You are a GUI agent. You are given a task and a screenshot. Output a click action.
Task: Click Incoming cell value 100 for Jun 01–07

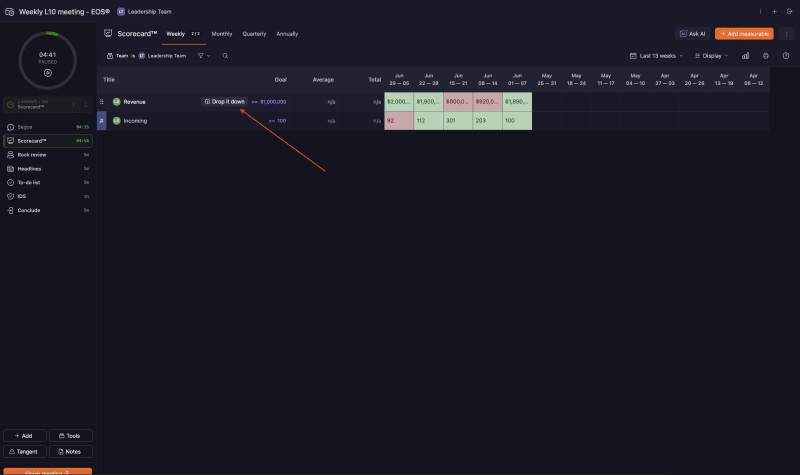[517, 120]
